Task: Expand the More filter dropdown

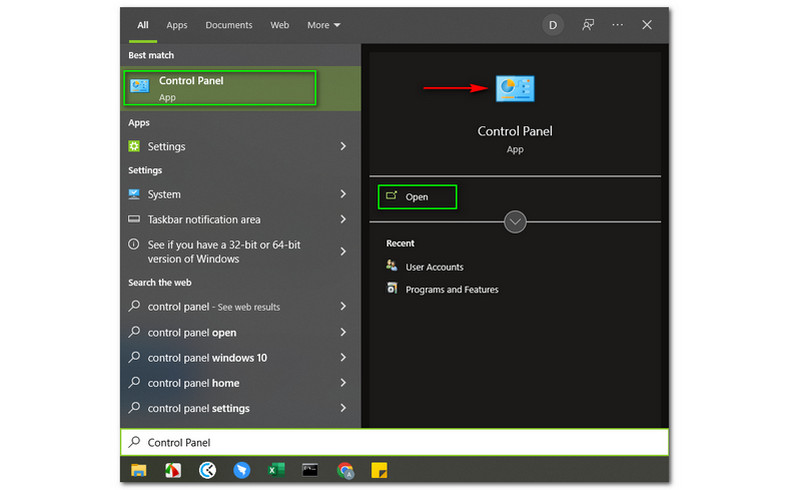Action: (323, 25)
